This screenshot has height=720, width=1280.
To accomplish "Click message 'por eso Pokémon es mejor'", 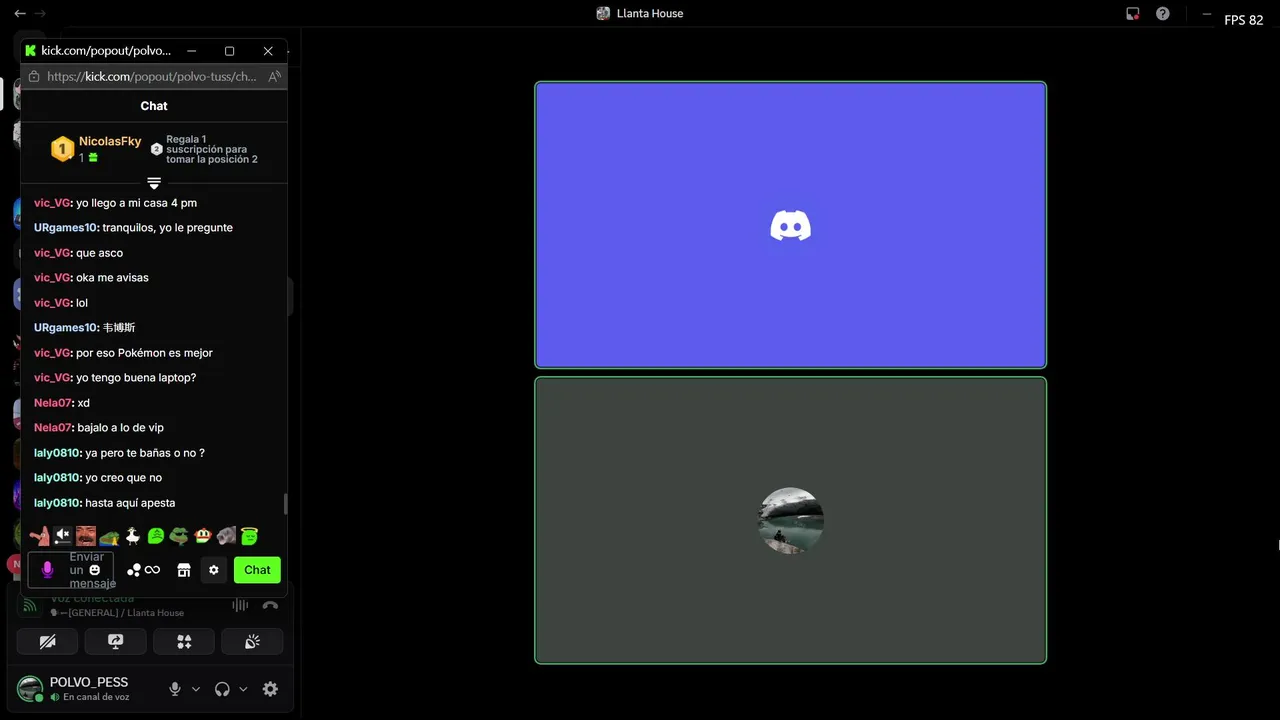I will click(x=144, y=353).
